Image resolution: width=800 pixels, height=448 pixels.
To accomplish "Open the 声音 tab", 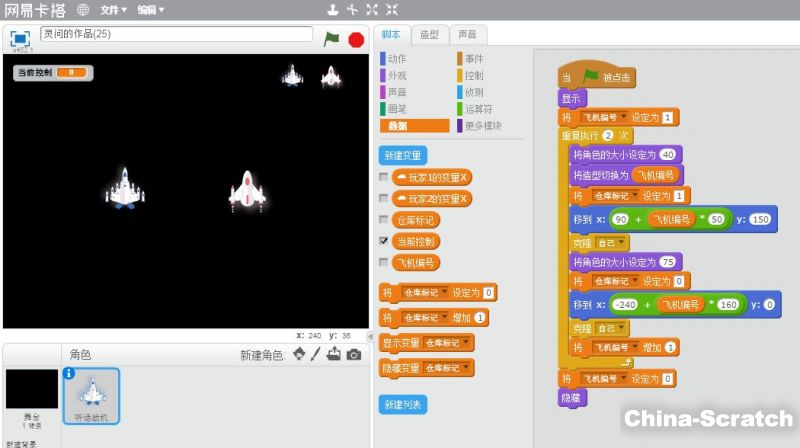I will (x=465, y=35).
